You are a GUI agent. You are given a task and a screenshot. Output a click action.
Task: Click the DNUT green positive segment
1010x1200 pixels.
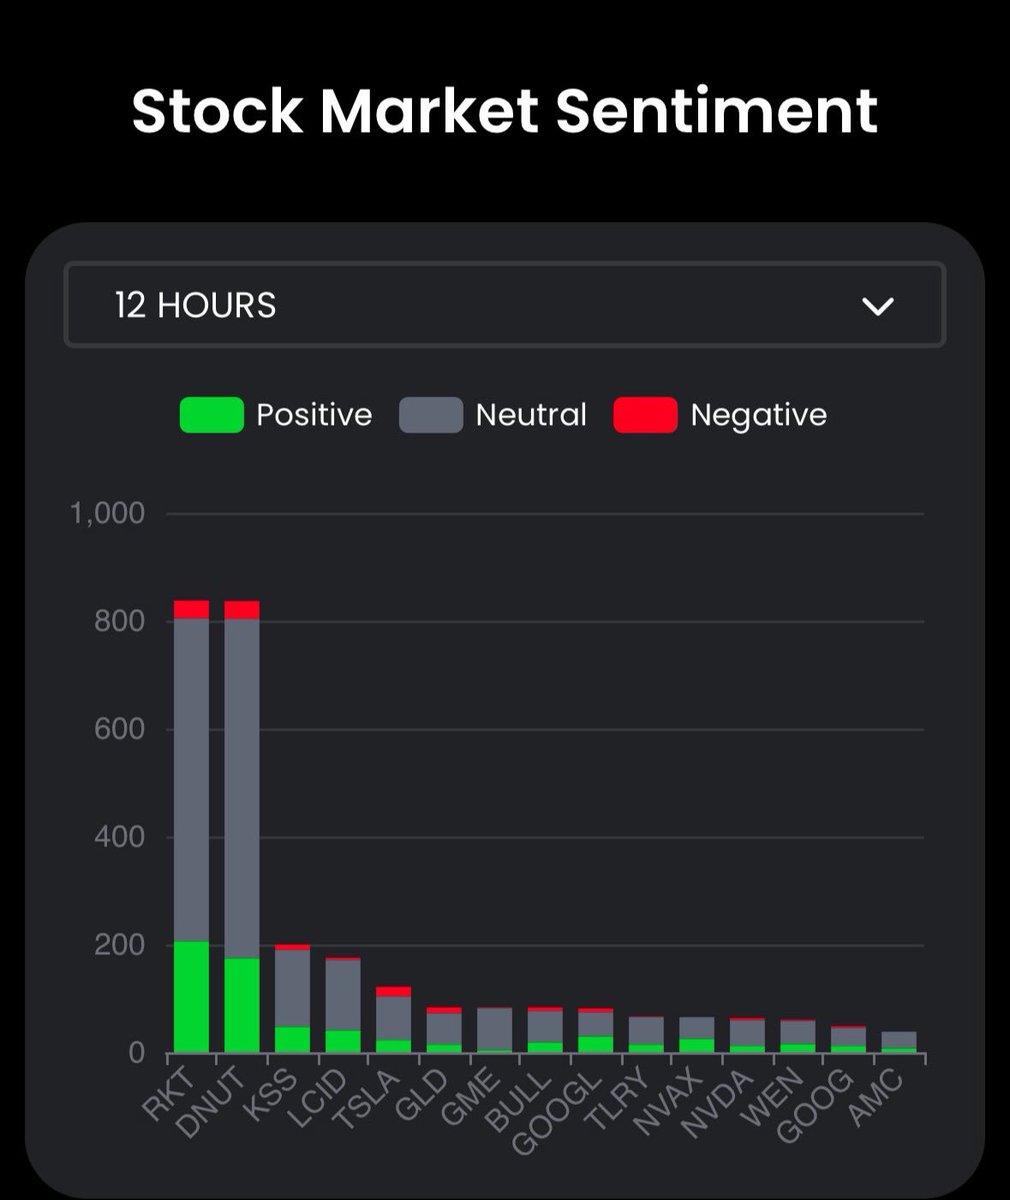(x=242, y=1005)
